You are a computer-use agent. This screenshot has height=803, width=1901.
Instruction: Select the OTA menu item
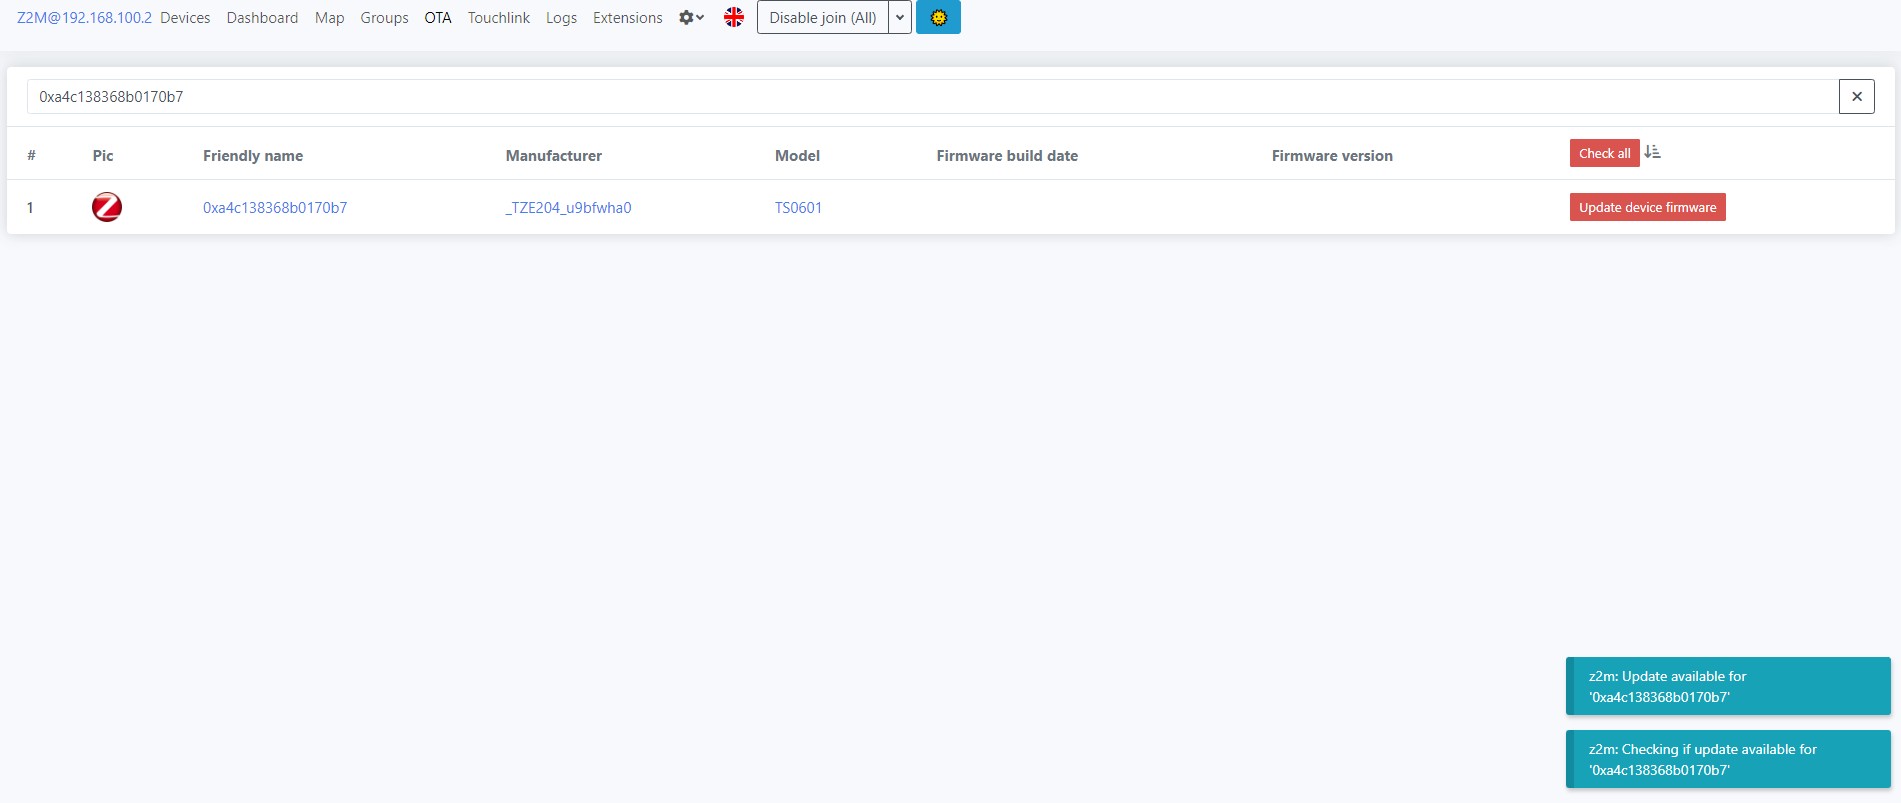(438, 18)
